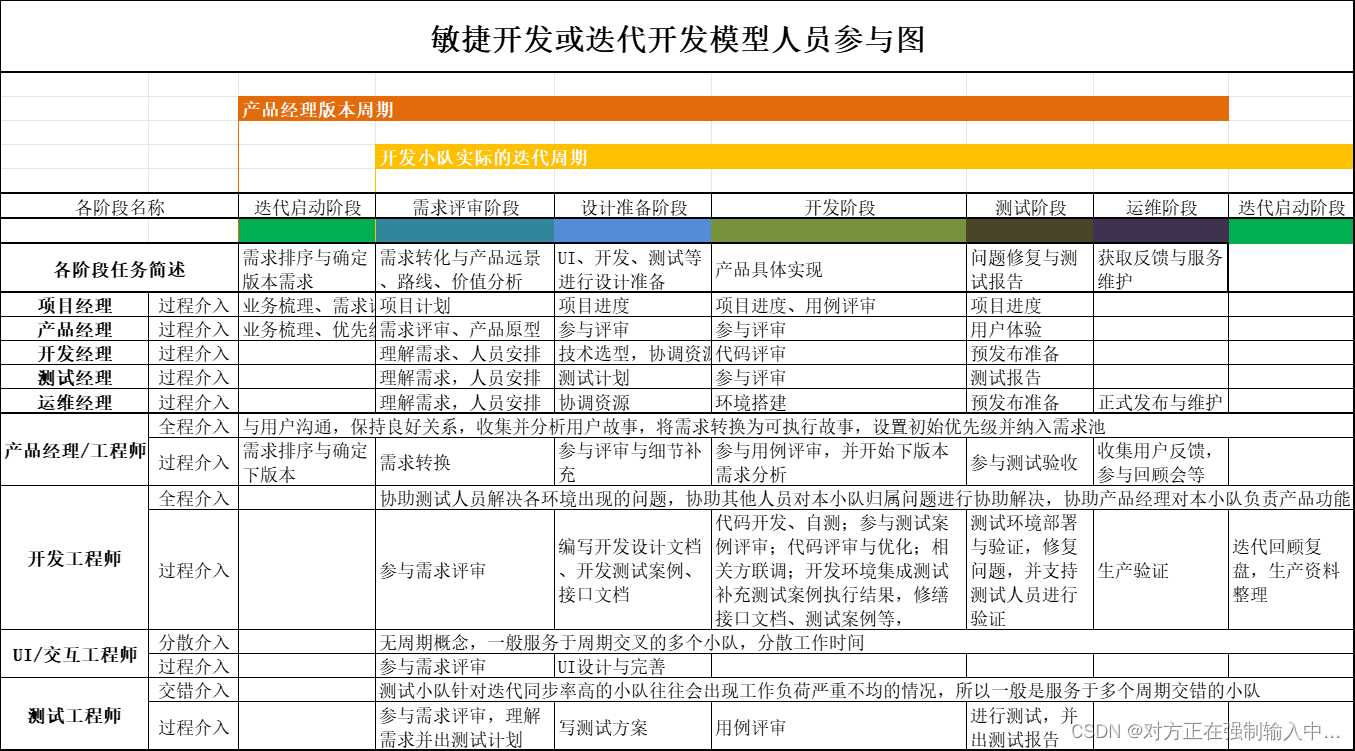Select the 需求评审阶段 header cell
Image resolution: width=1355 pixels, height=751 pixels.
coord(466,207)
